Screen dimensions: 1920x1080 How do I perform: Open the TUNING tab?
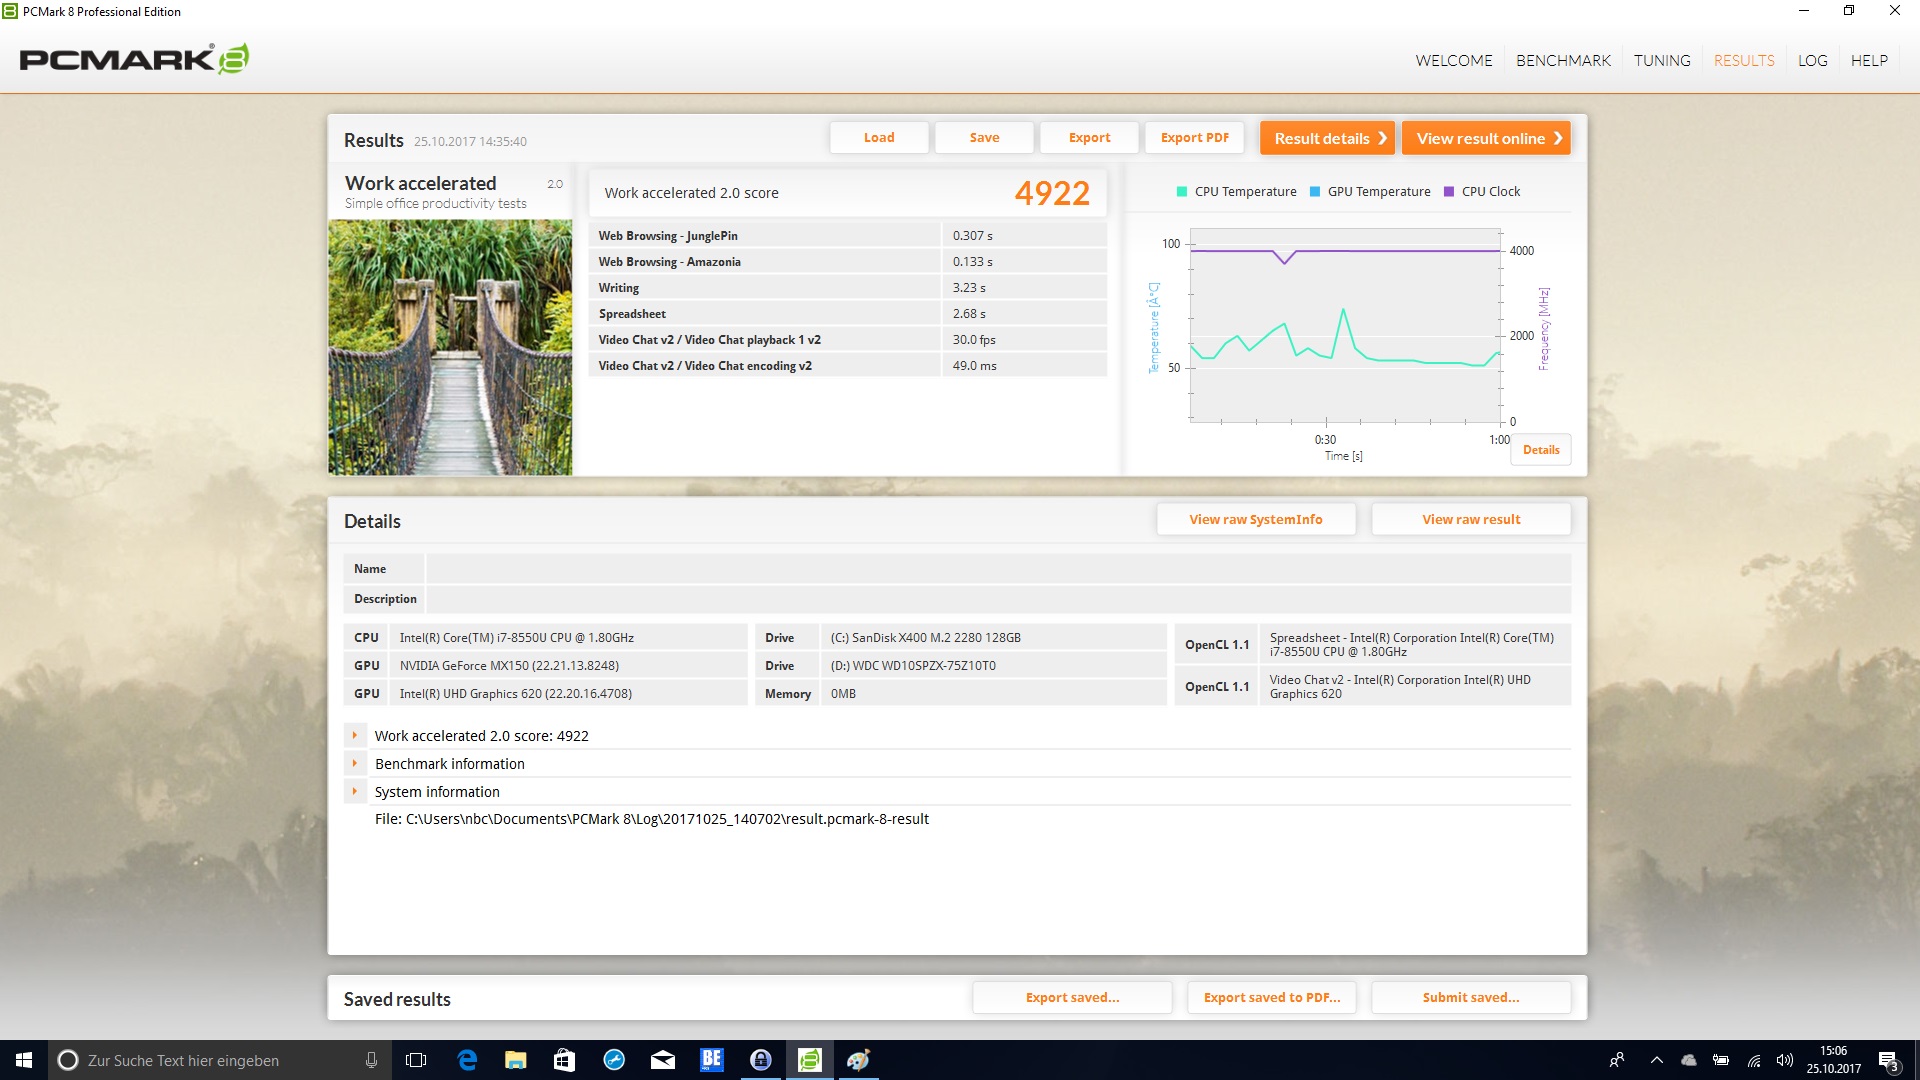(x=1662, y=60)
